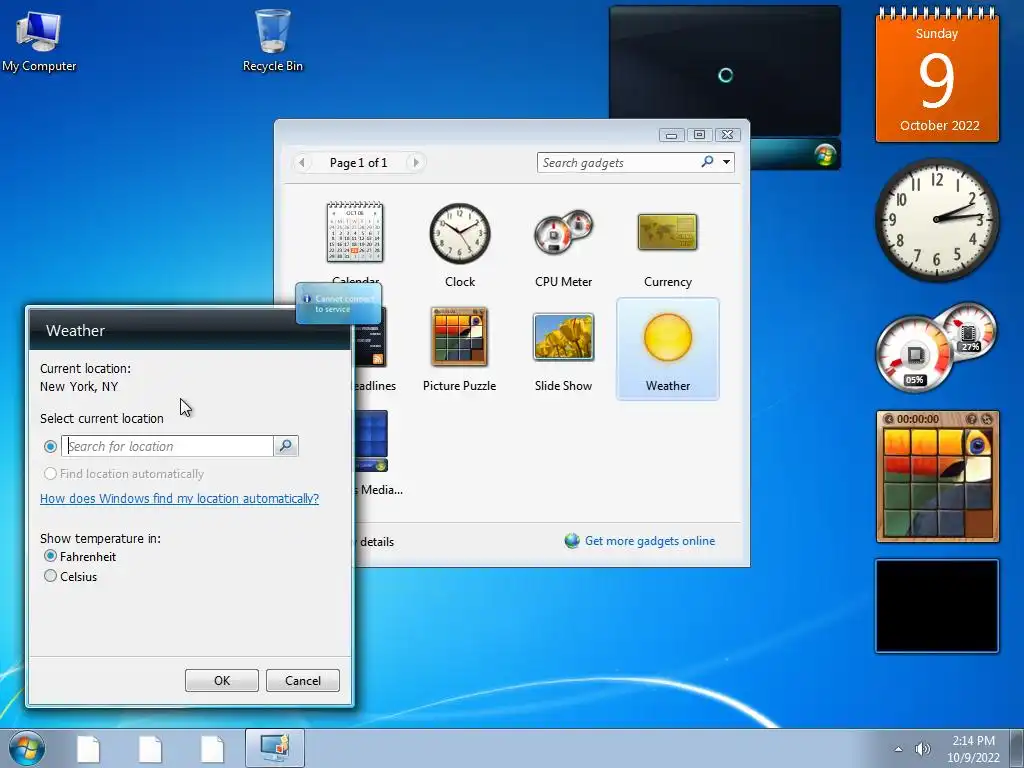Click the Picture Puzzle pause timer icon

(889, 419)
